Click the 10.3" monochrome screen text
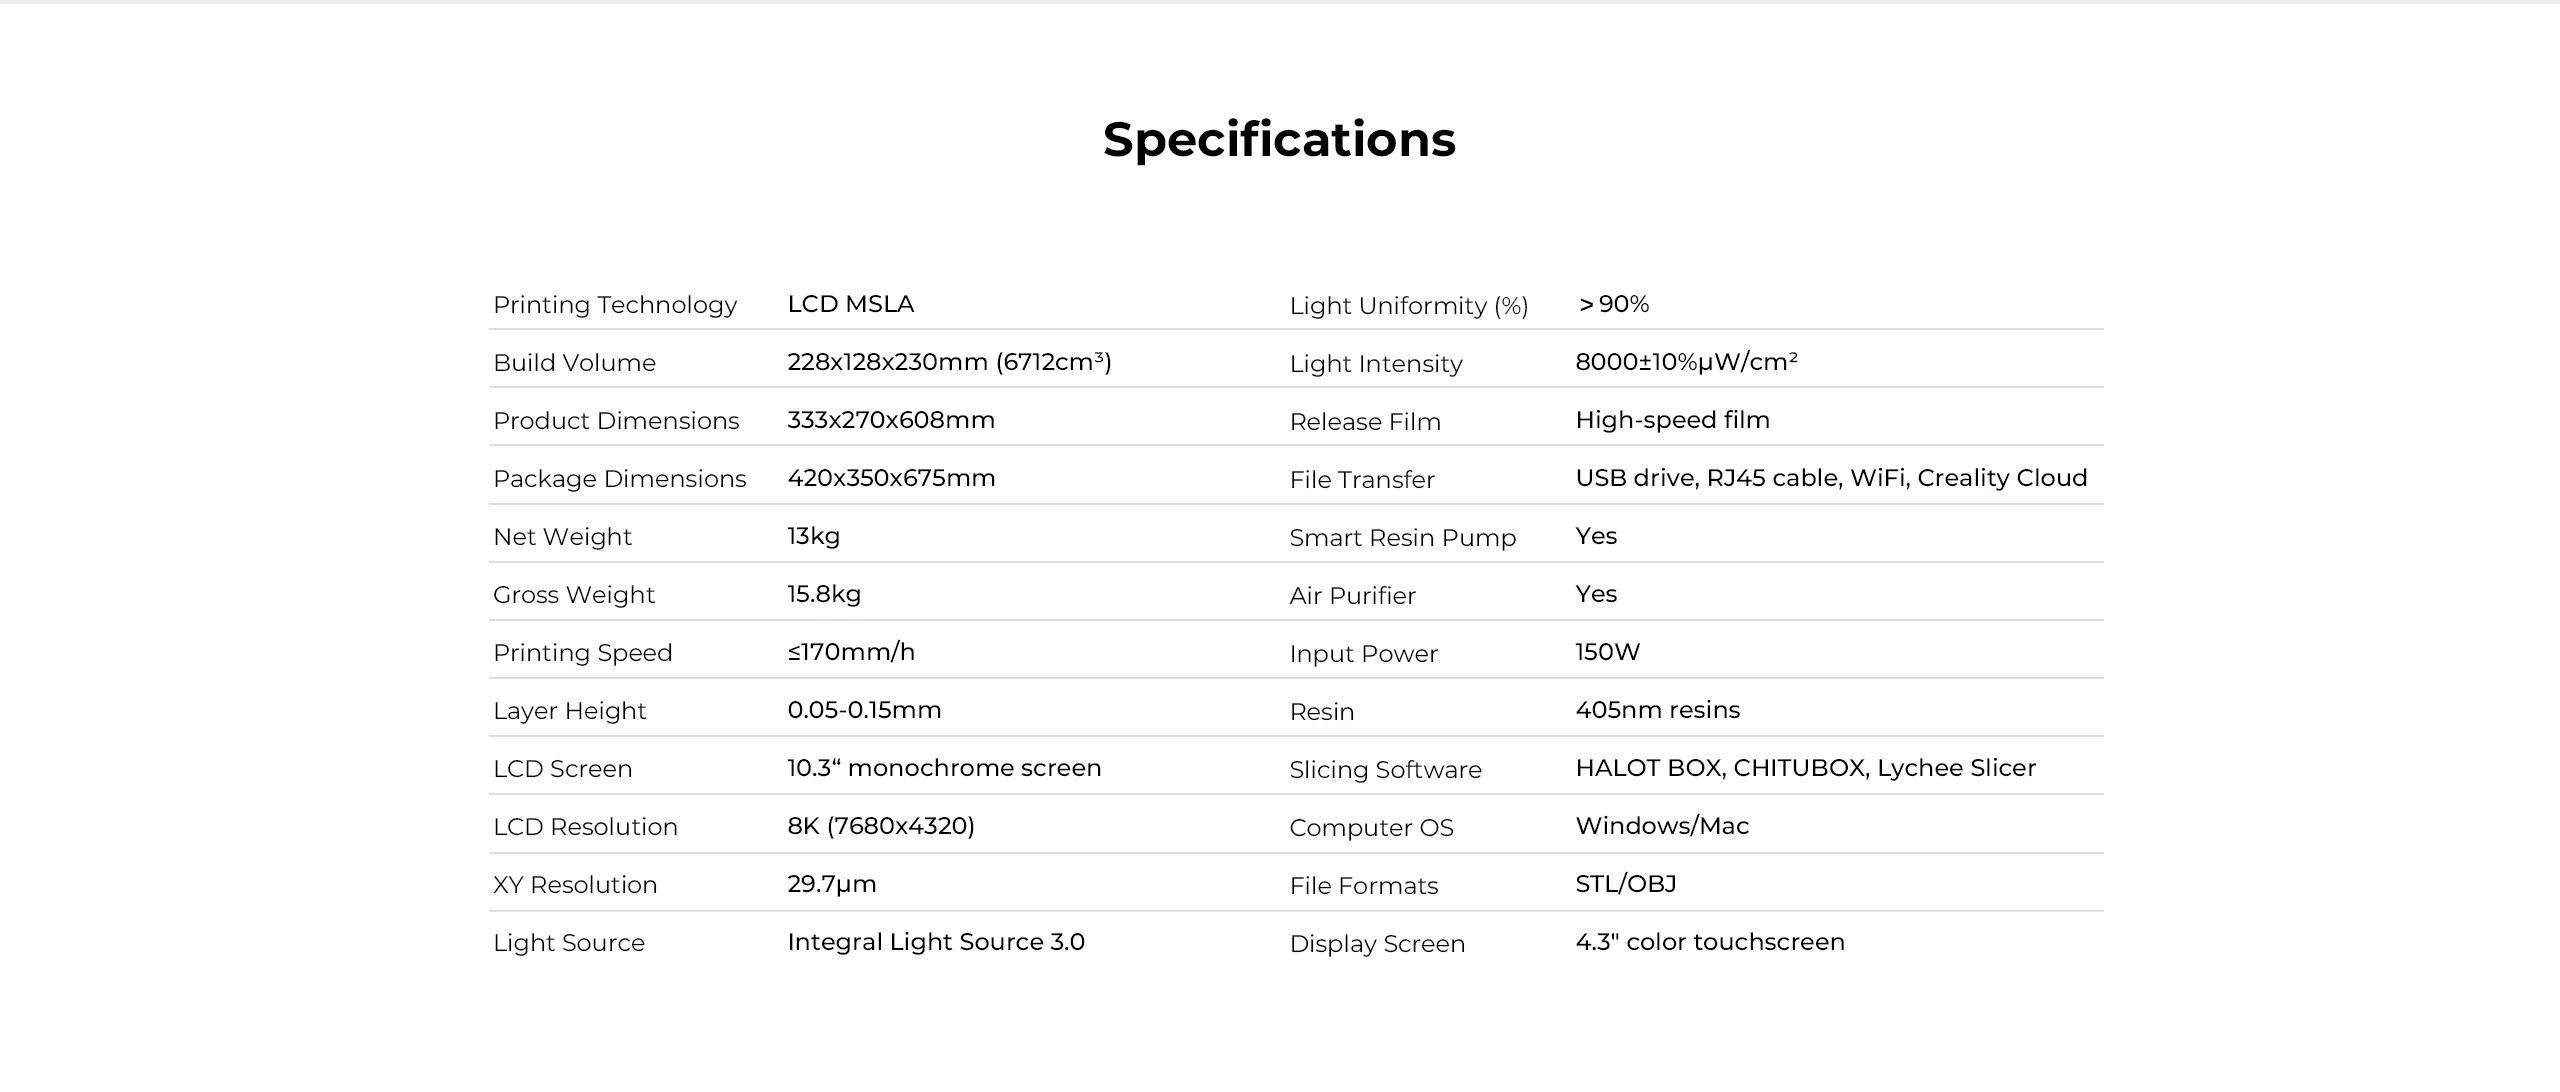This screenshot has width=2560, height=1092. click(944, 768)
